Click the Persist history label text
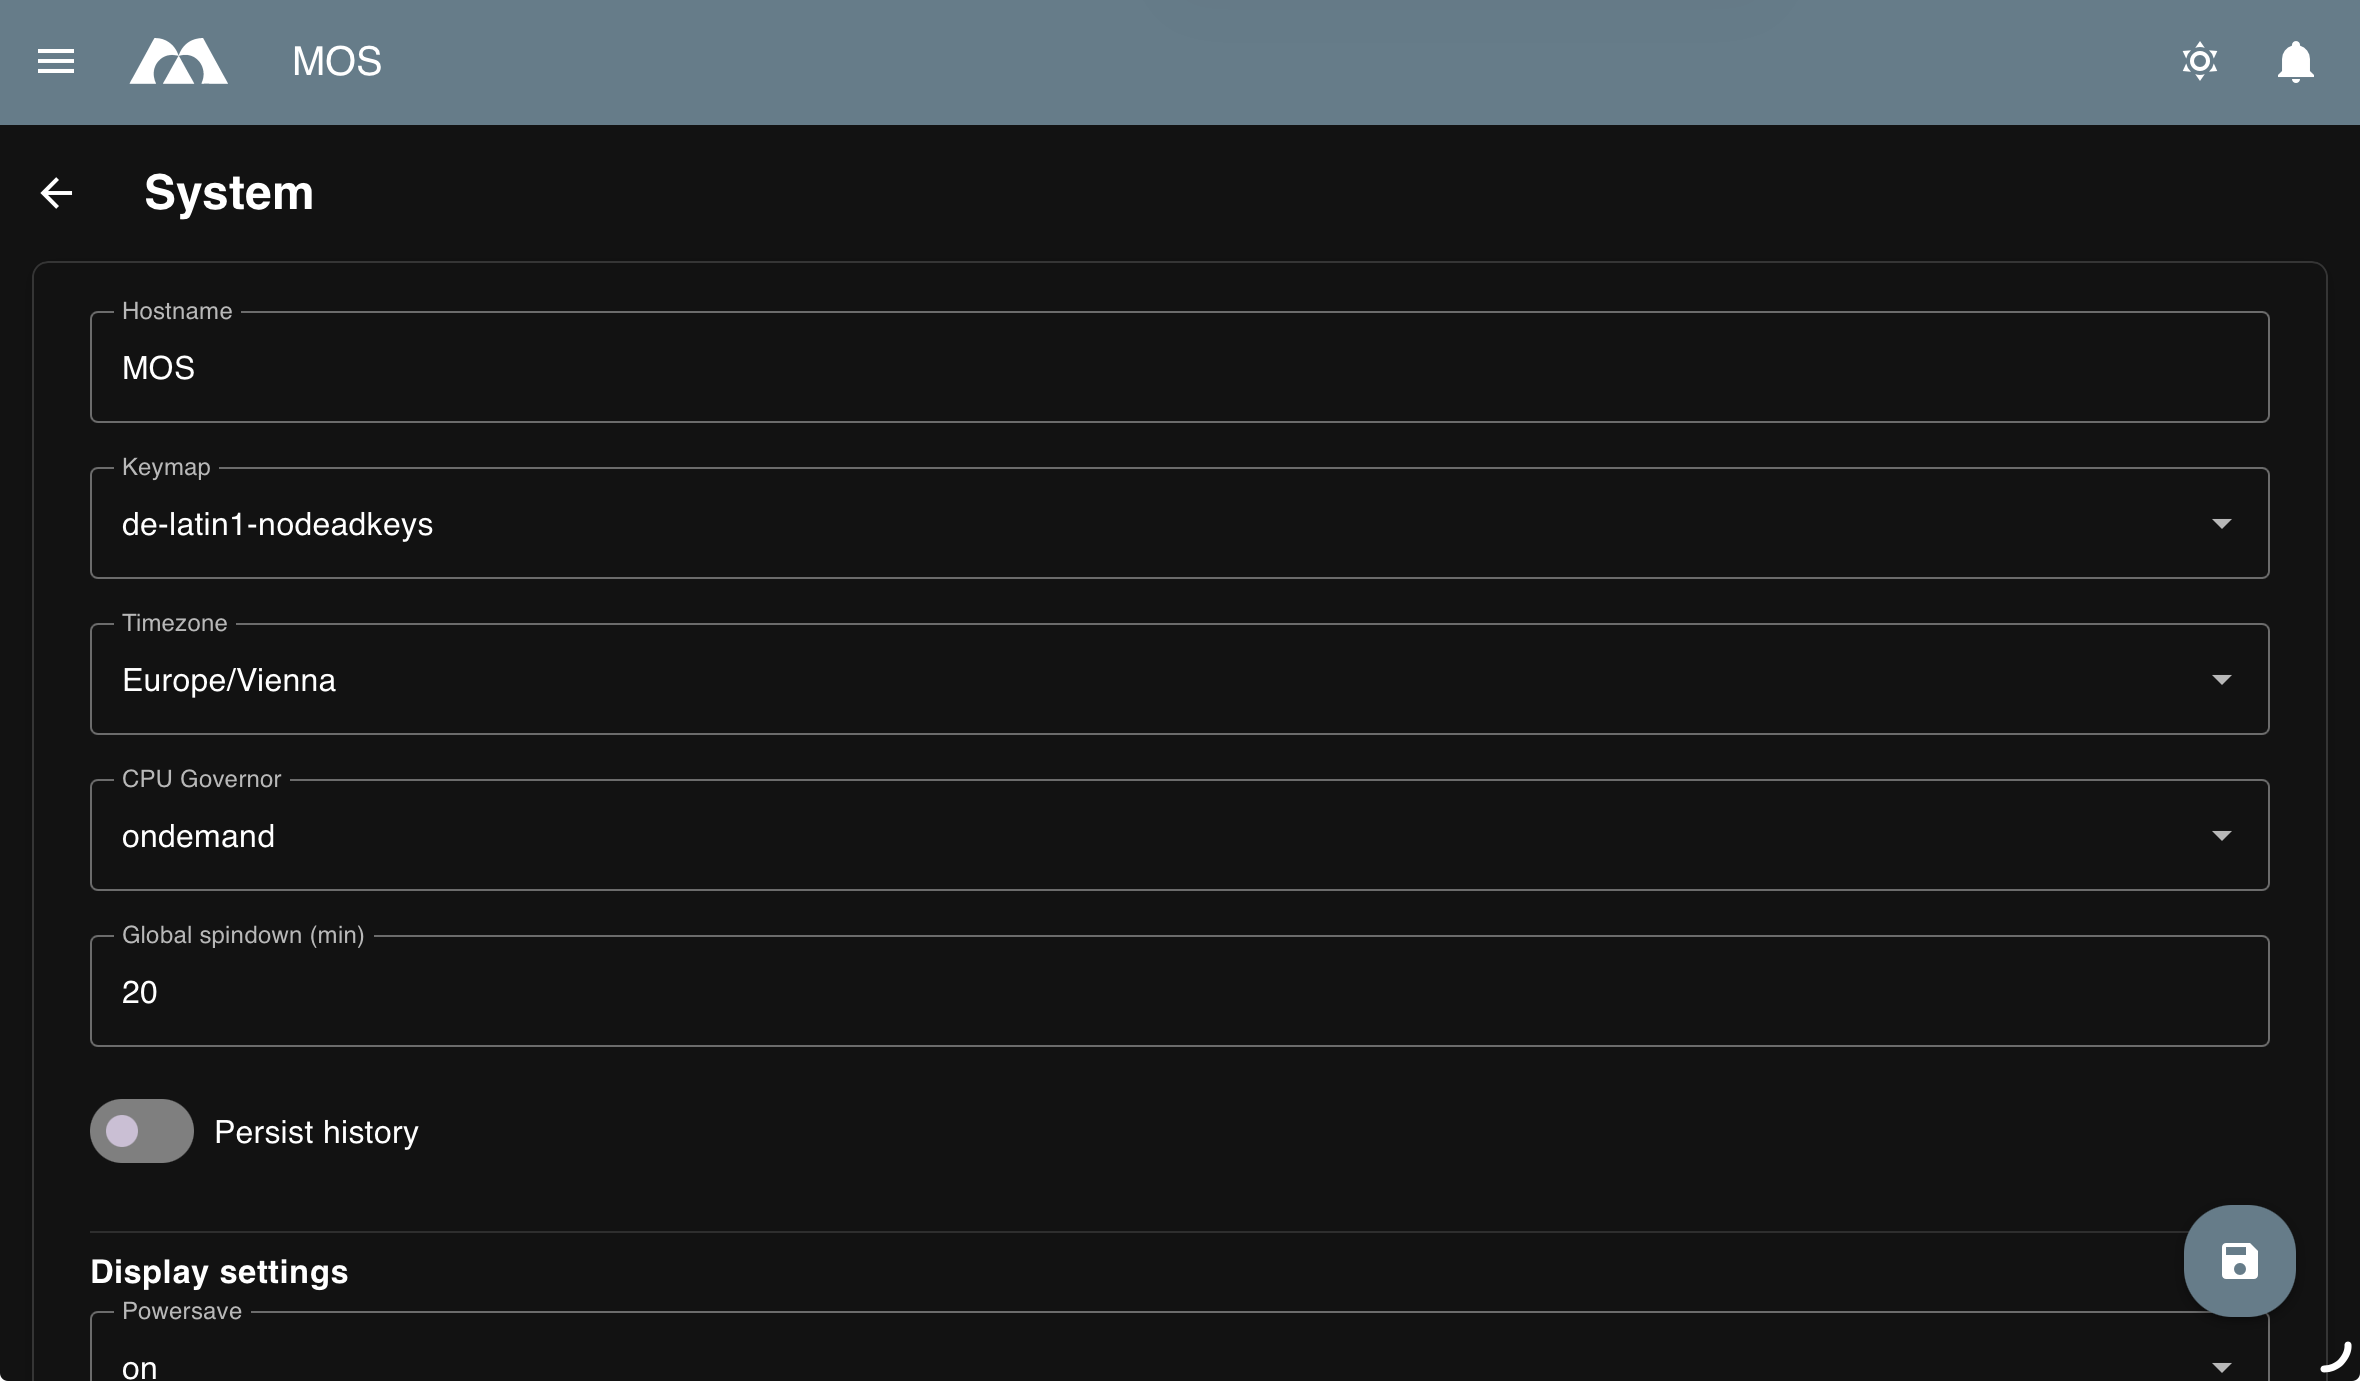Viewport: 2360px width, 1381px height. tap(315, 1131)
